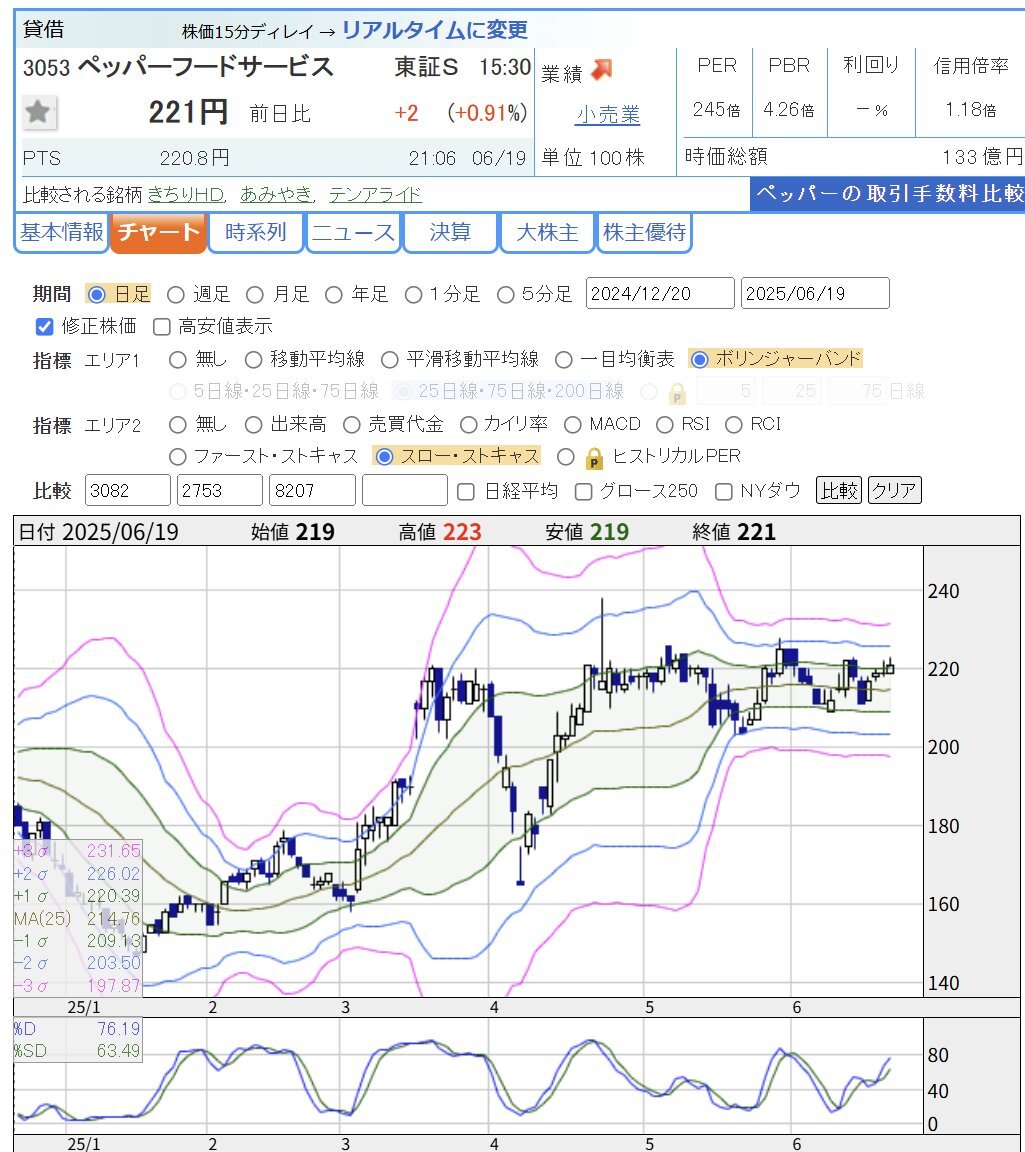Click the red earnings trend arrow icon
Viewport: 1025px width, 1152px height.
point(602,70)
